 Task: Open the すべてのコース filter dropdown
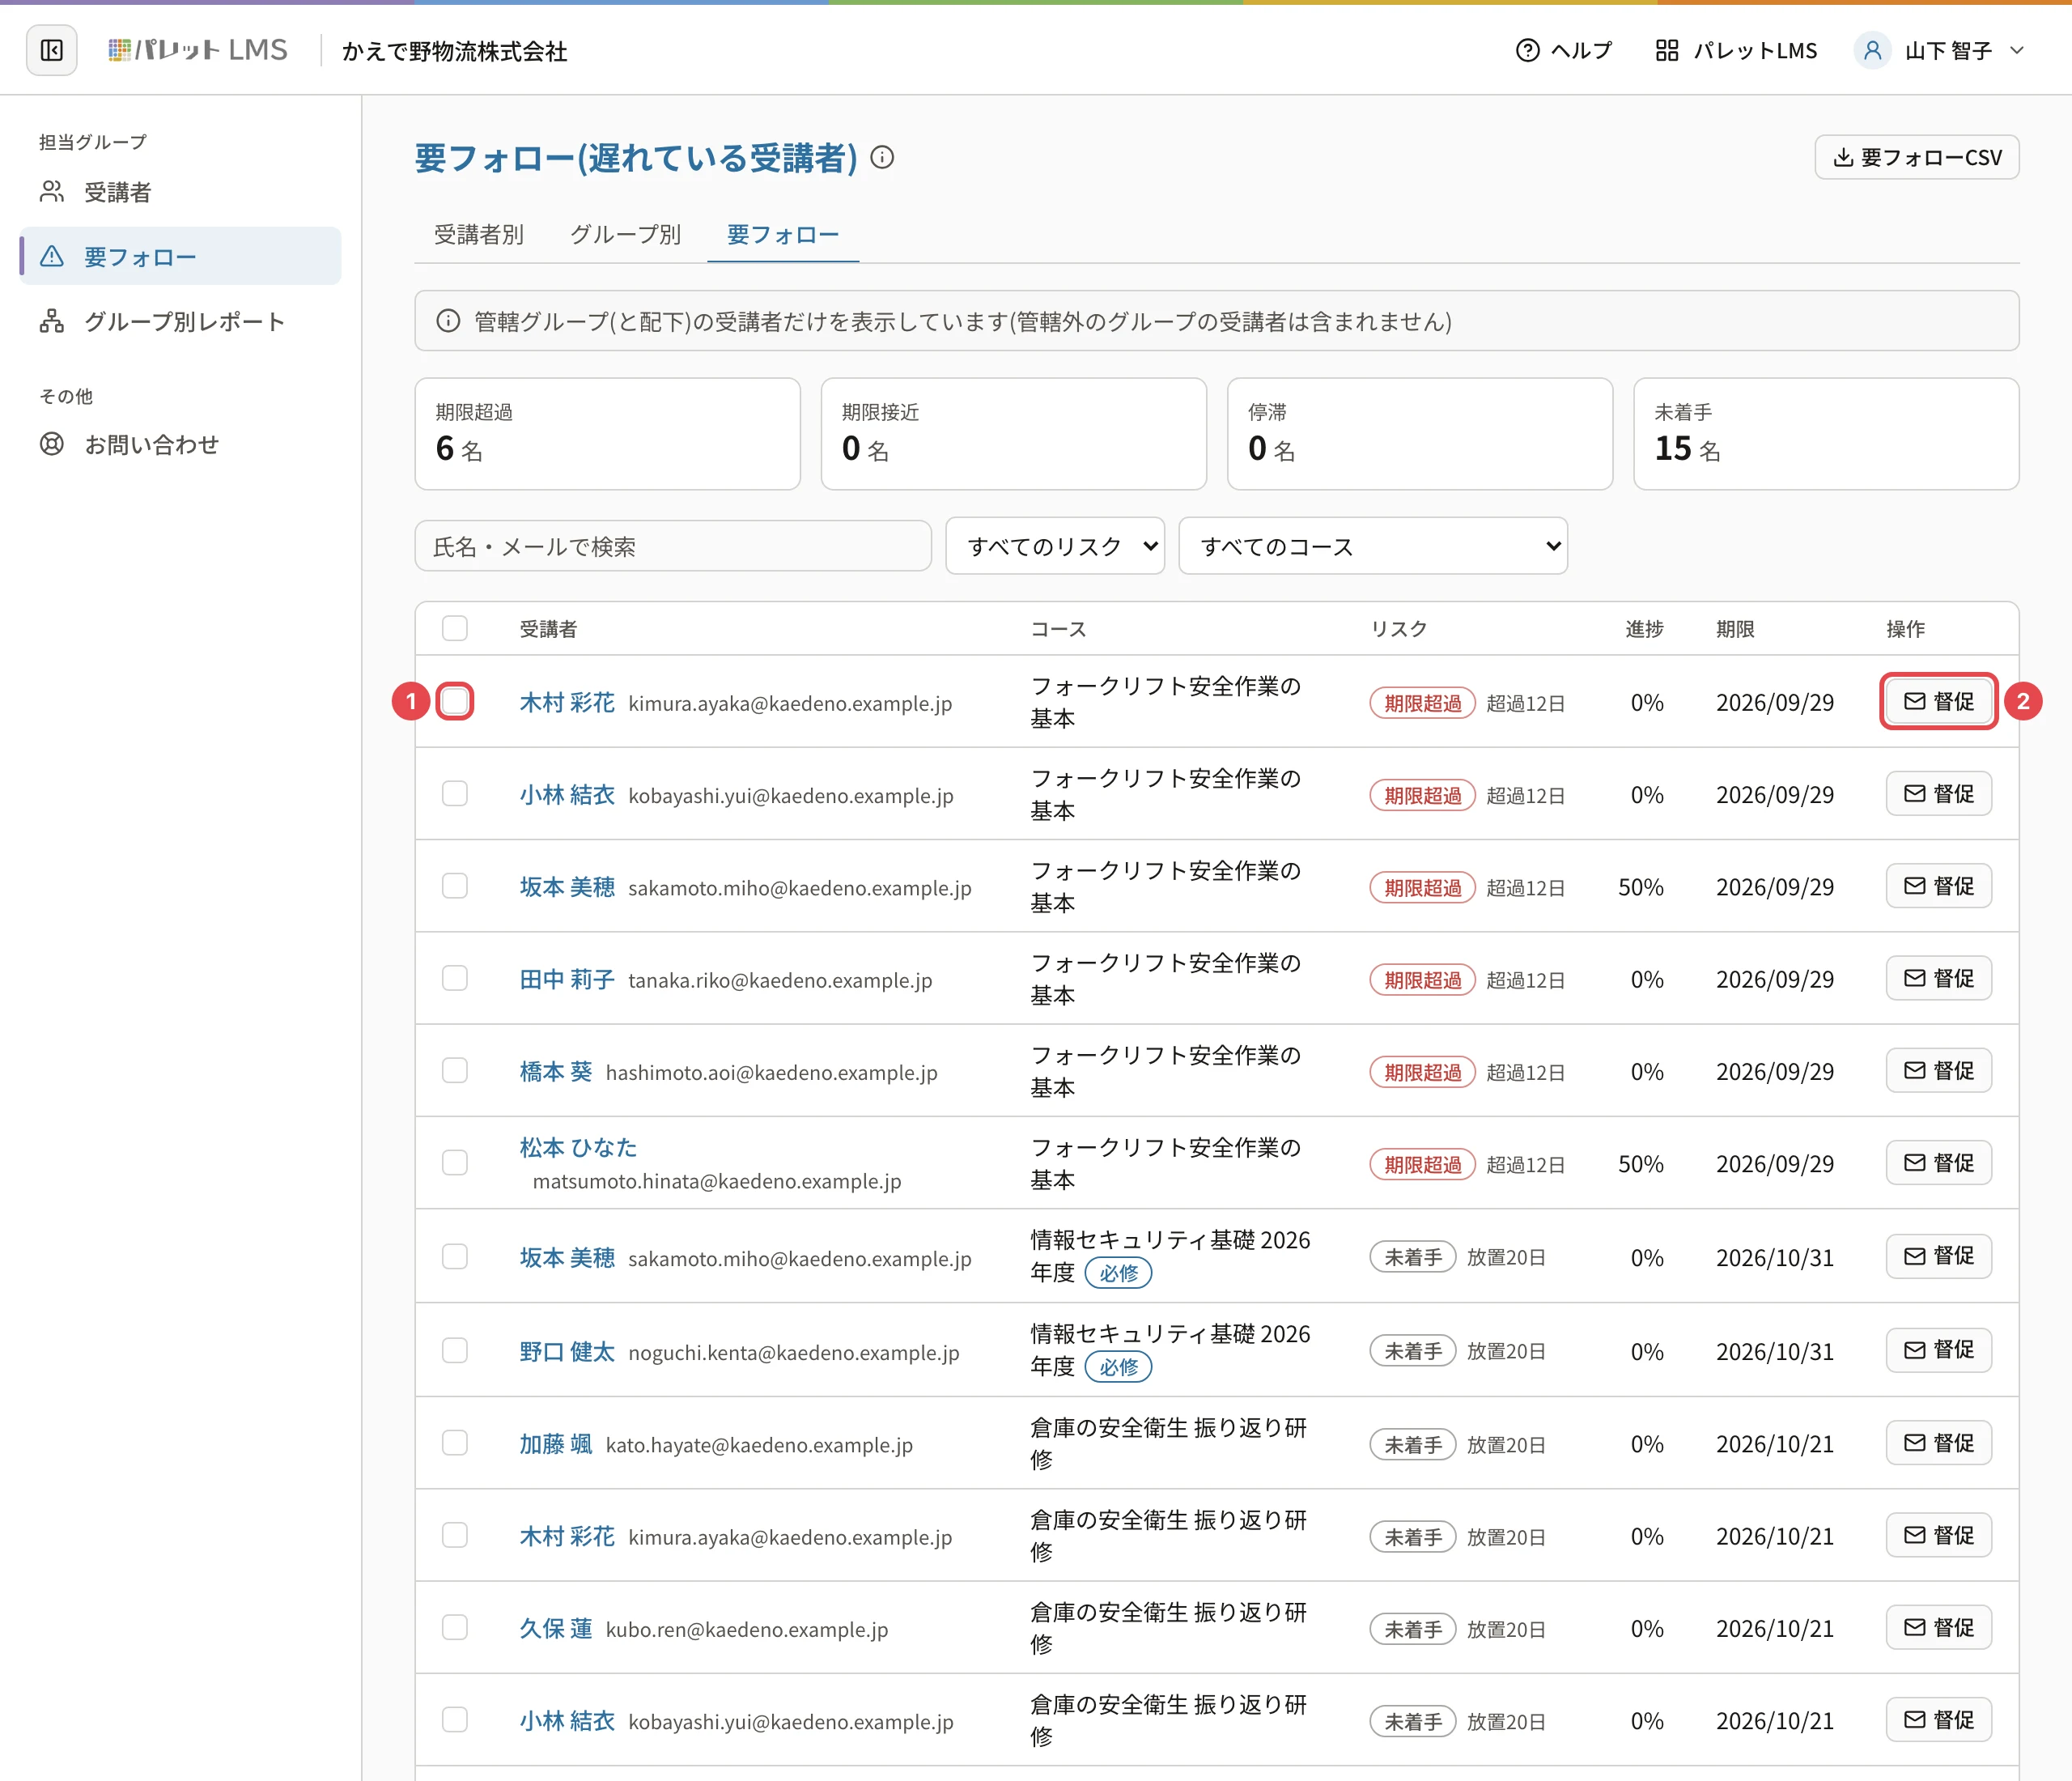pos(1373,546)
